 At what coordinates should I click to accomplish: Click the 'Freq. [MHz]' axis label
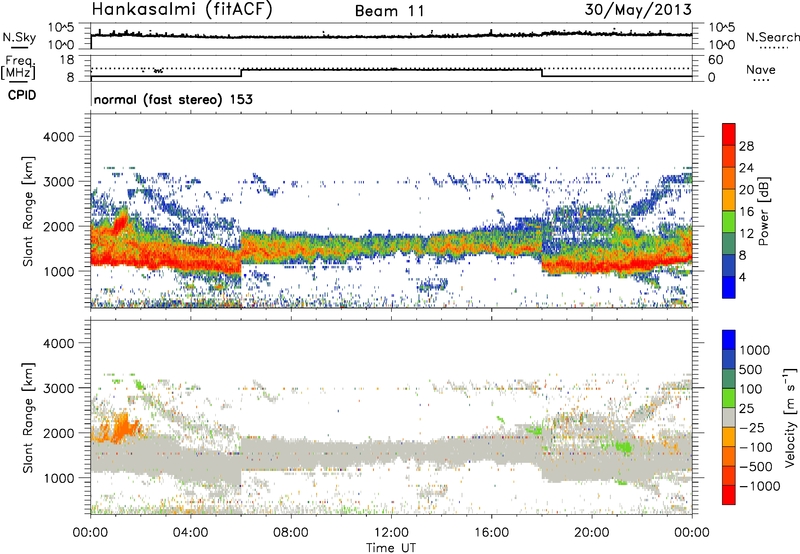19,68
